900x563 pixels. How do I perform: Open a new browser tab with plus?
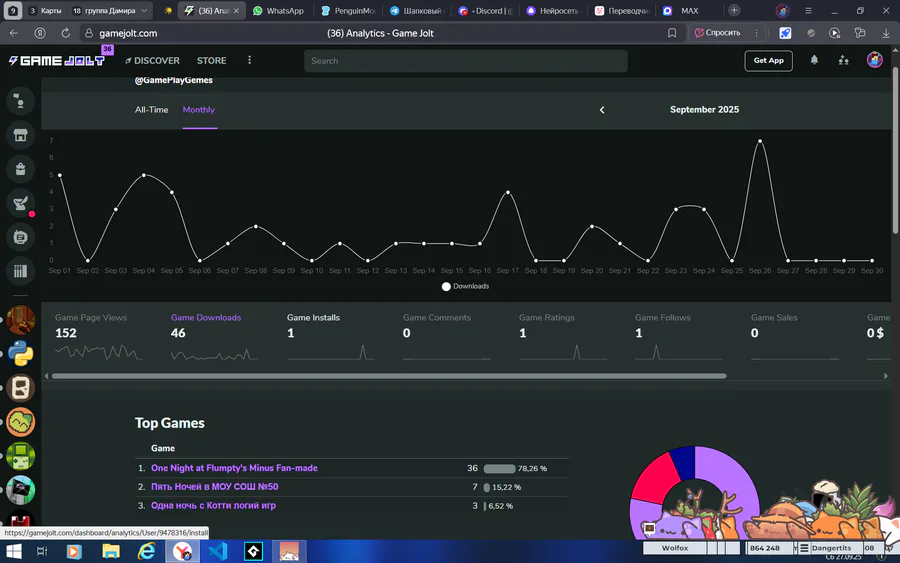point(734,10)
